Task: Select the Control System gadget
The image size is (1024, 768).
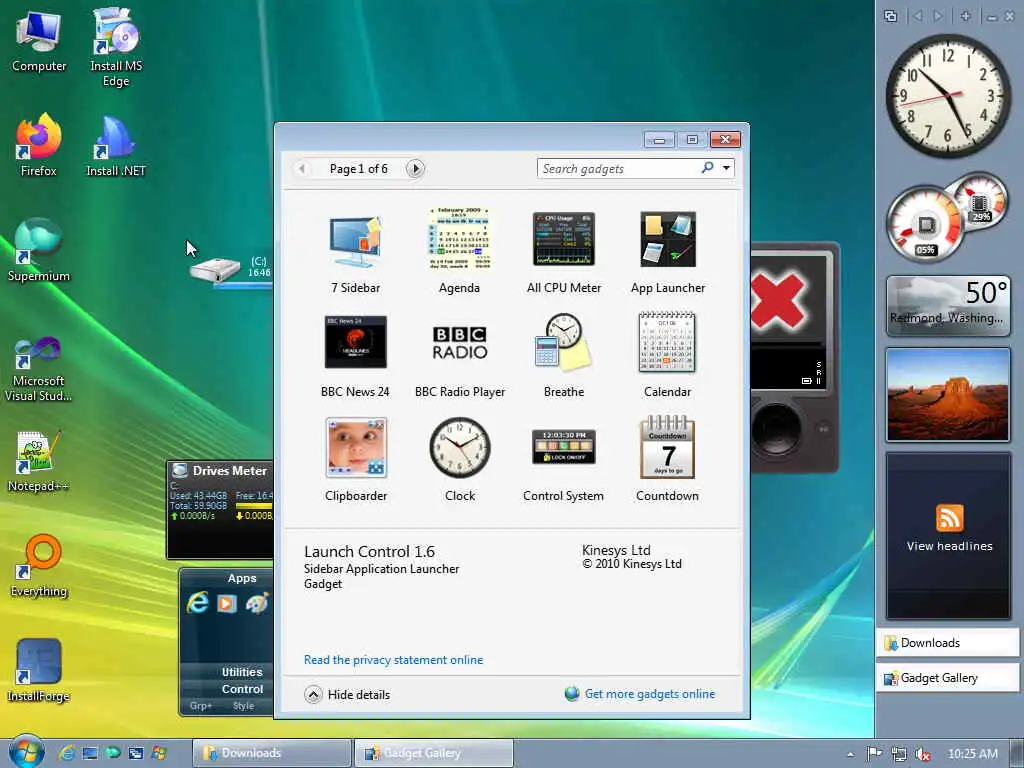Action: pyautogui.click(x=564, y=447)
